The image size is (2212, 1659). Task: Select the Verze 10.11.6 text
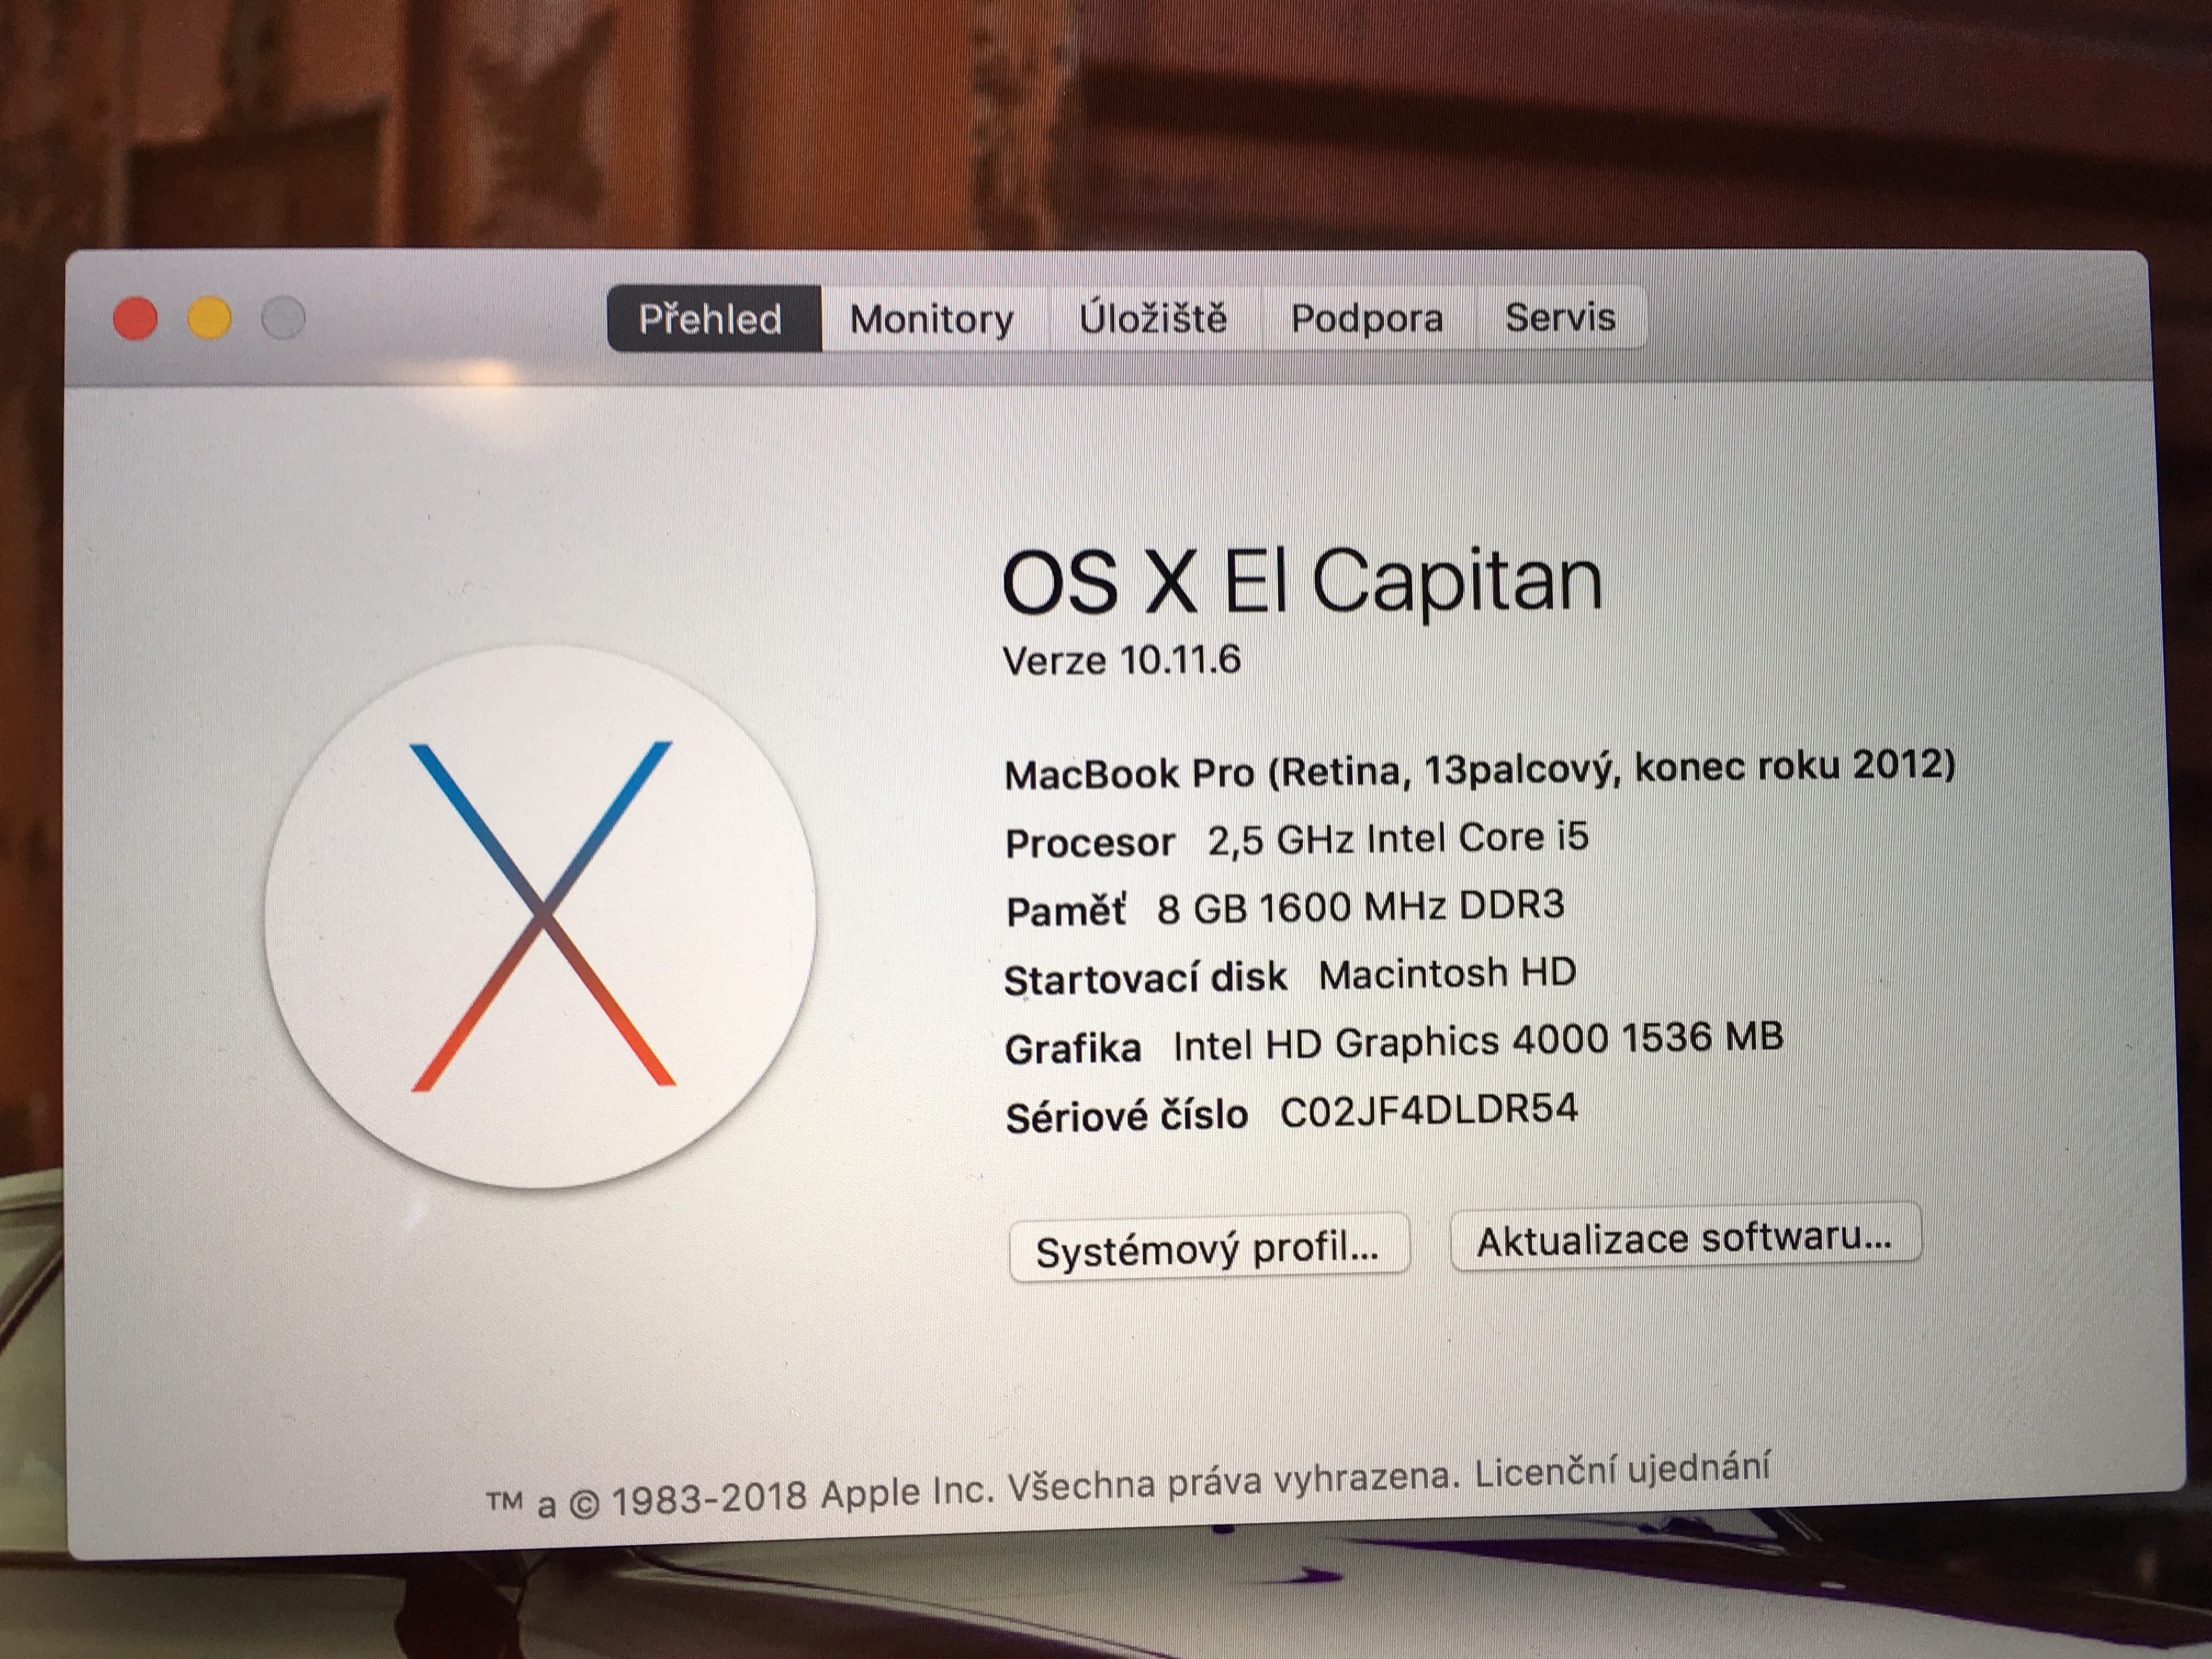1122,661
